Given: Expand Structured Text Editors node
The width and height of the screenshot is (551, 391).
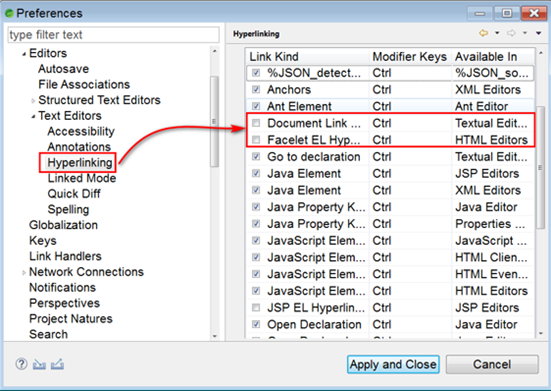Looking at the screenshot, I should [33, 101].
